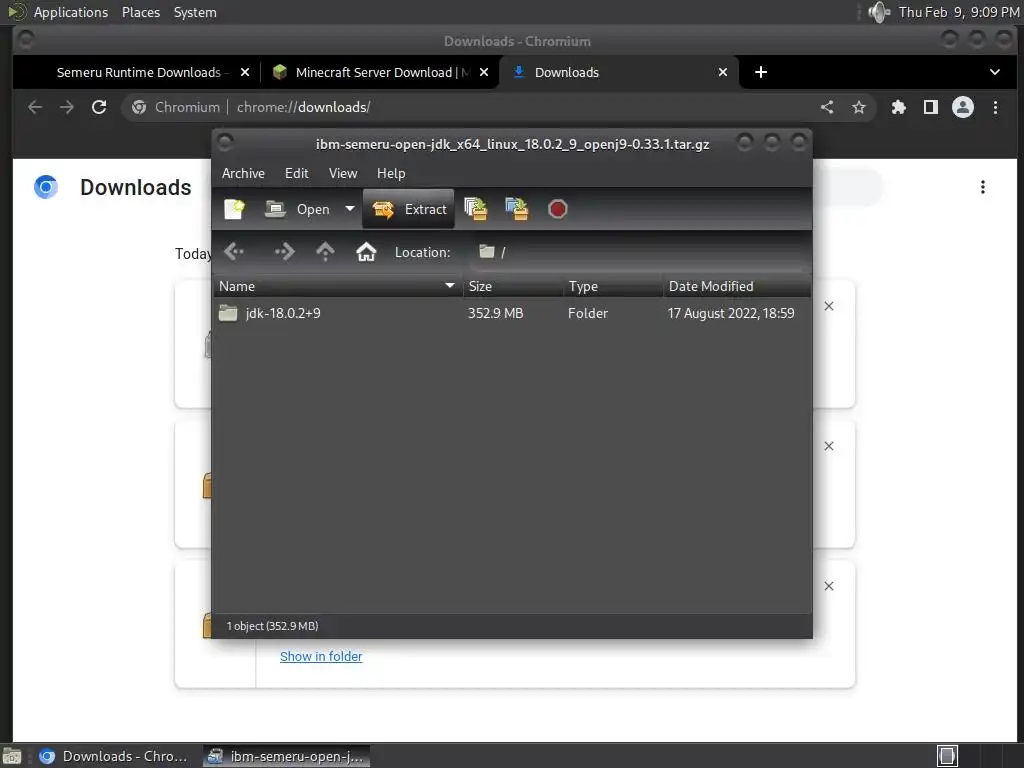Click the show desktop icon in bottom panel

point(12,756)
